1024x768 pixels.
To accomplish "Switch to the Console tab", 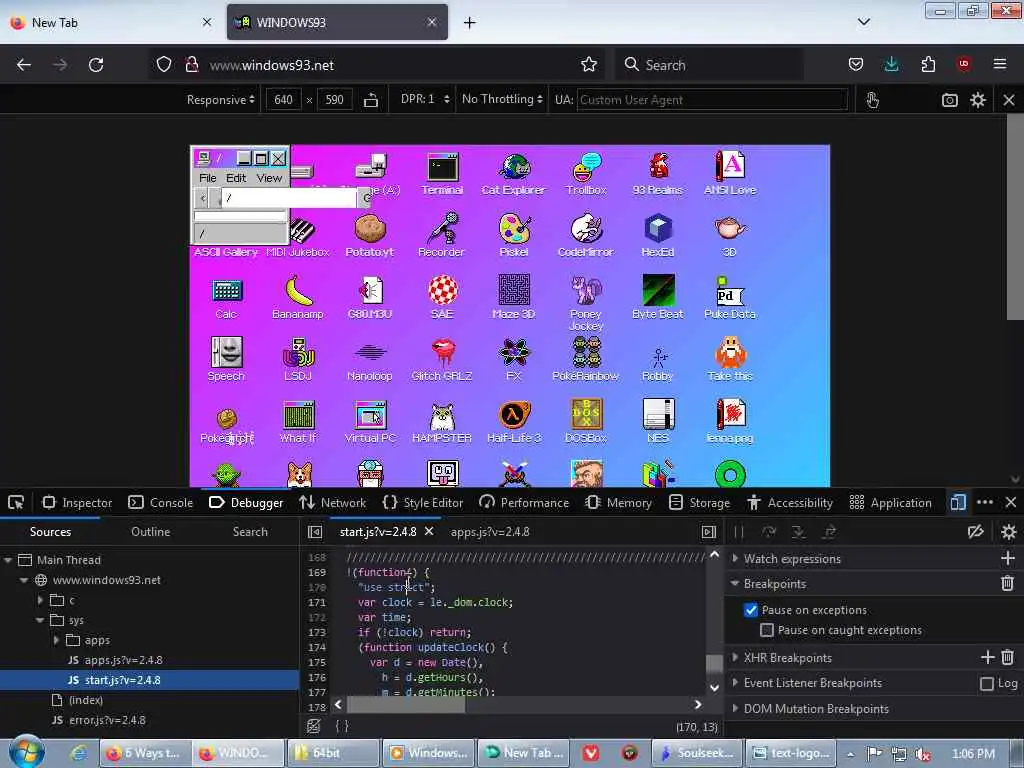I will tap(161, 502).
